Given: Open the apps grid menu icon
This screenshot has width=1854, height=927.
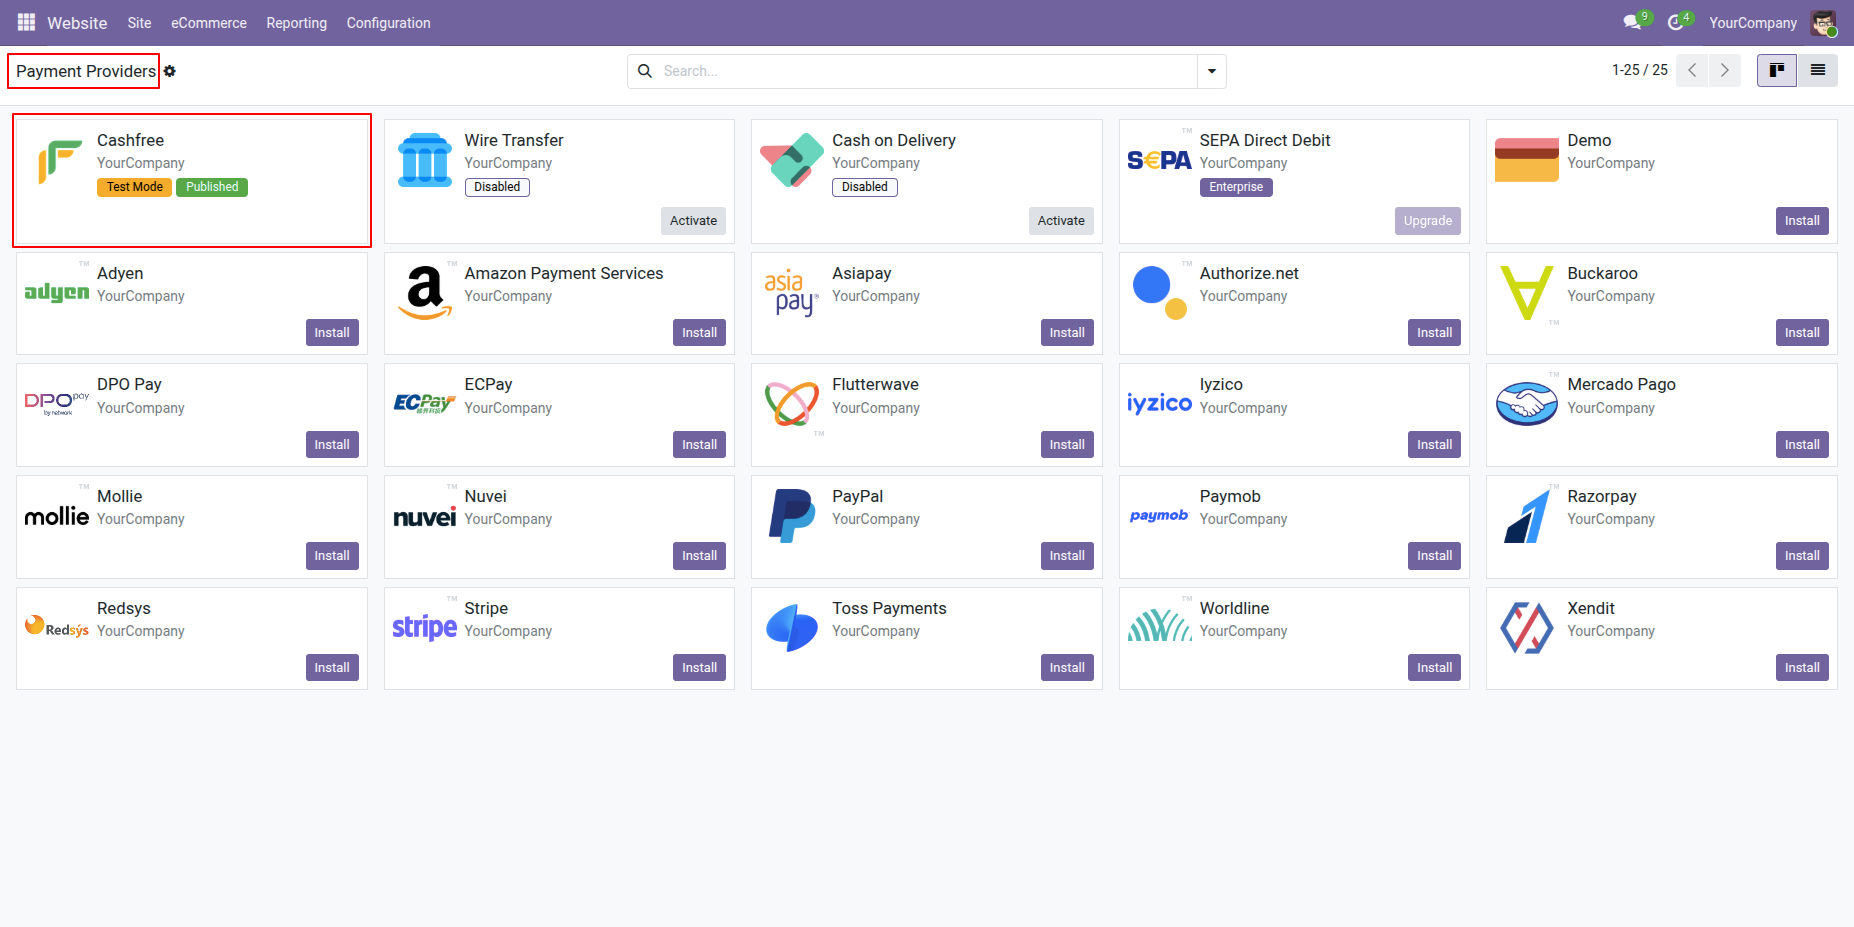Looking at the screenshot, I should coord(26,22).
